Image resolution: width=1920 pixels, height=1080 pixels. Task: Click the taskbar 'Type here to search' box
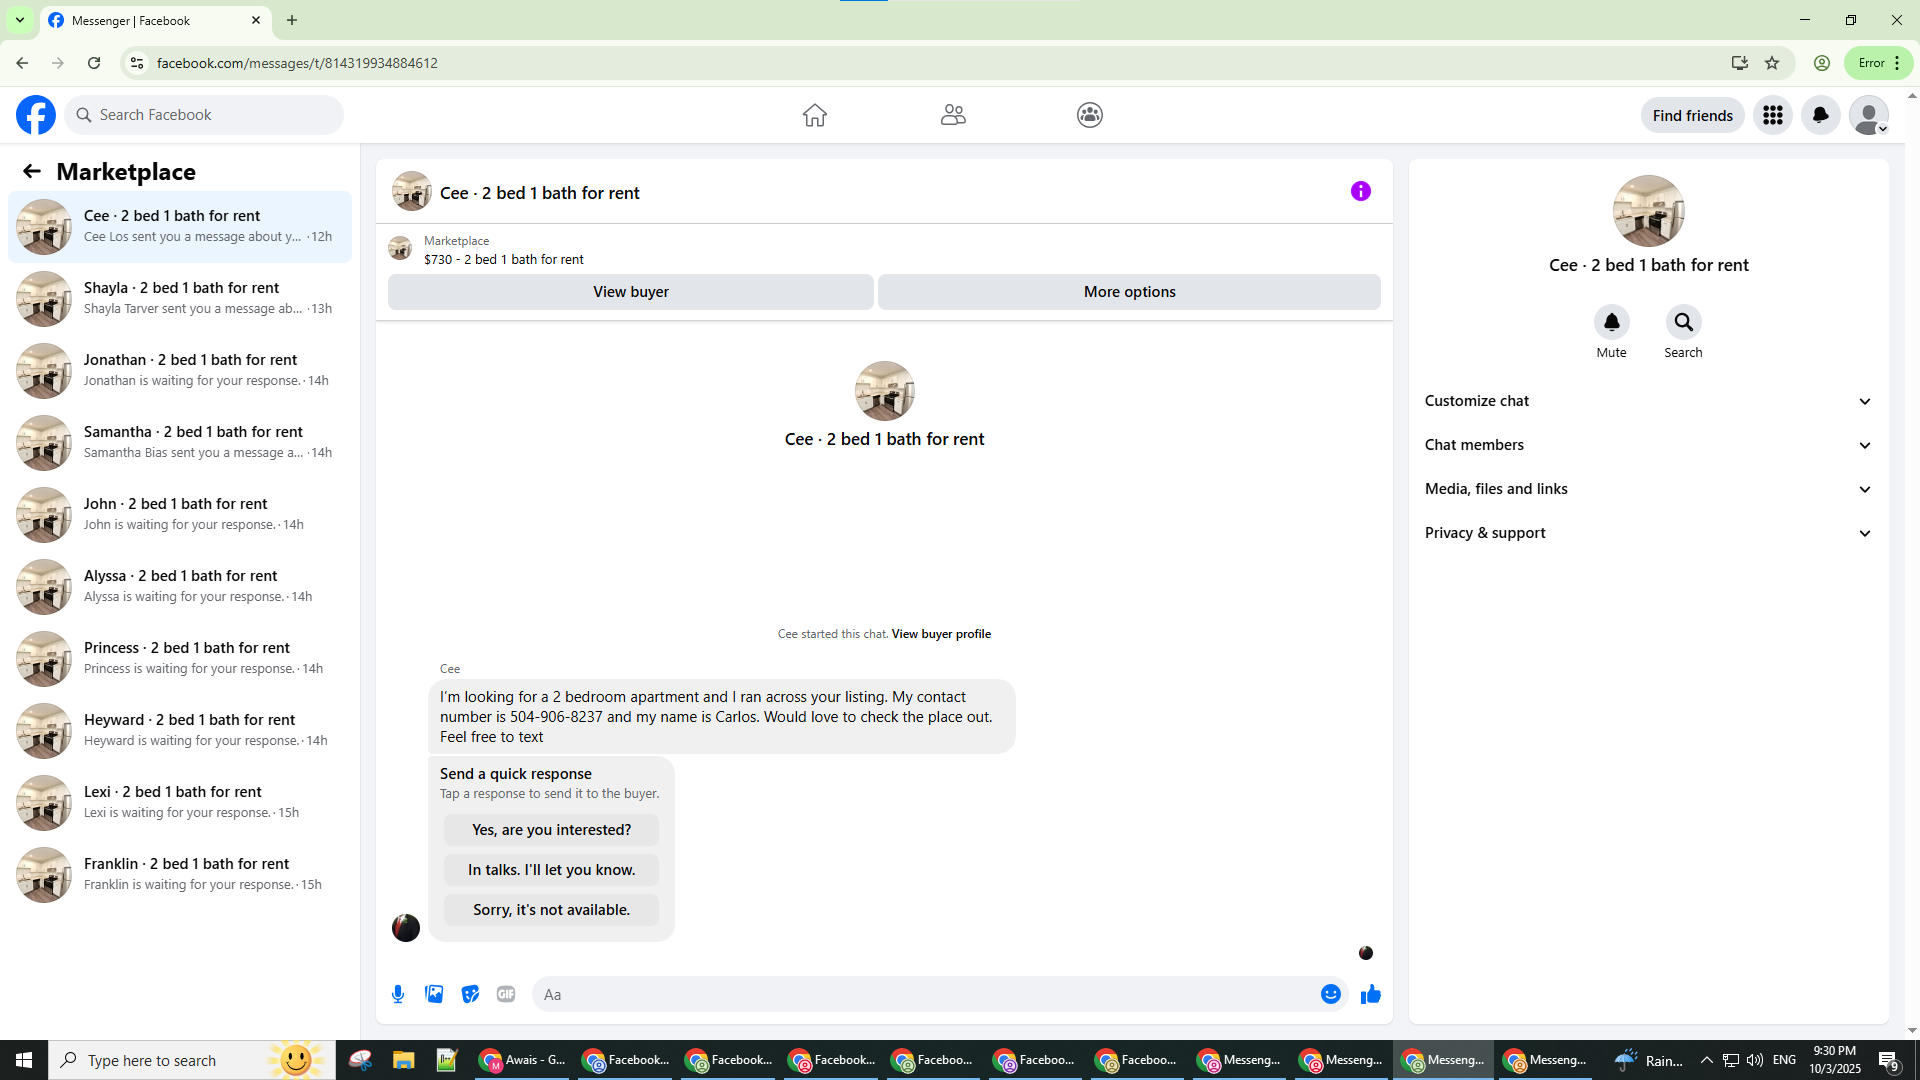[192, 1060]
